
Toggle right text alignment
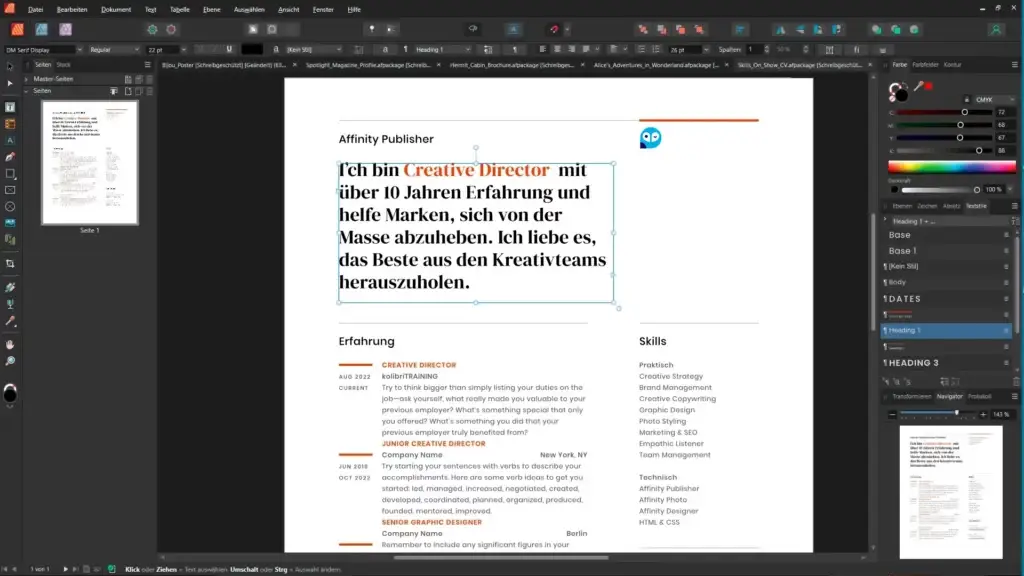point(571,50)
